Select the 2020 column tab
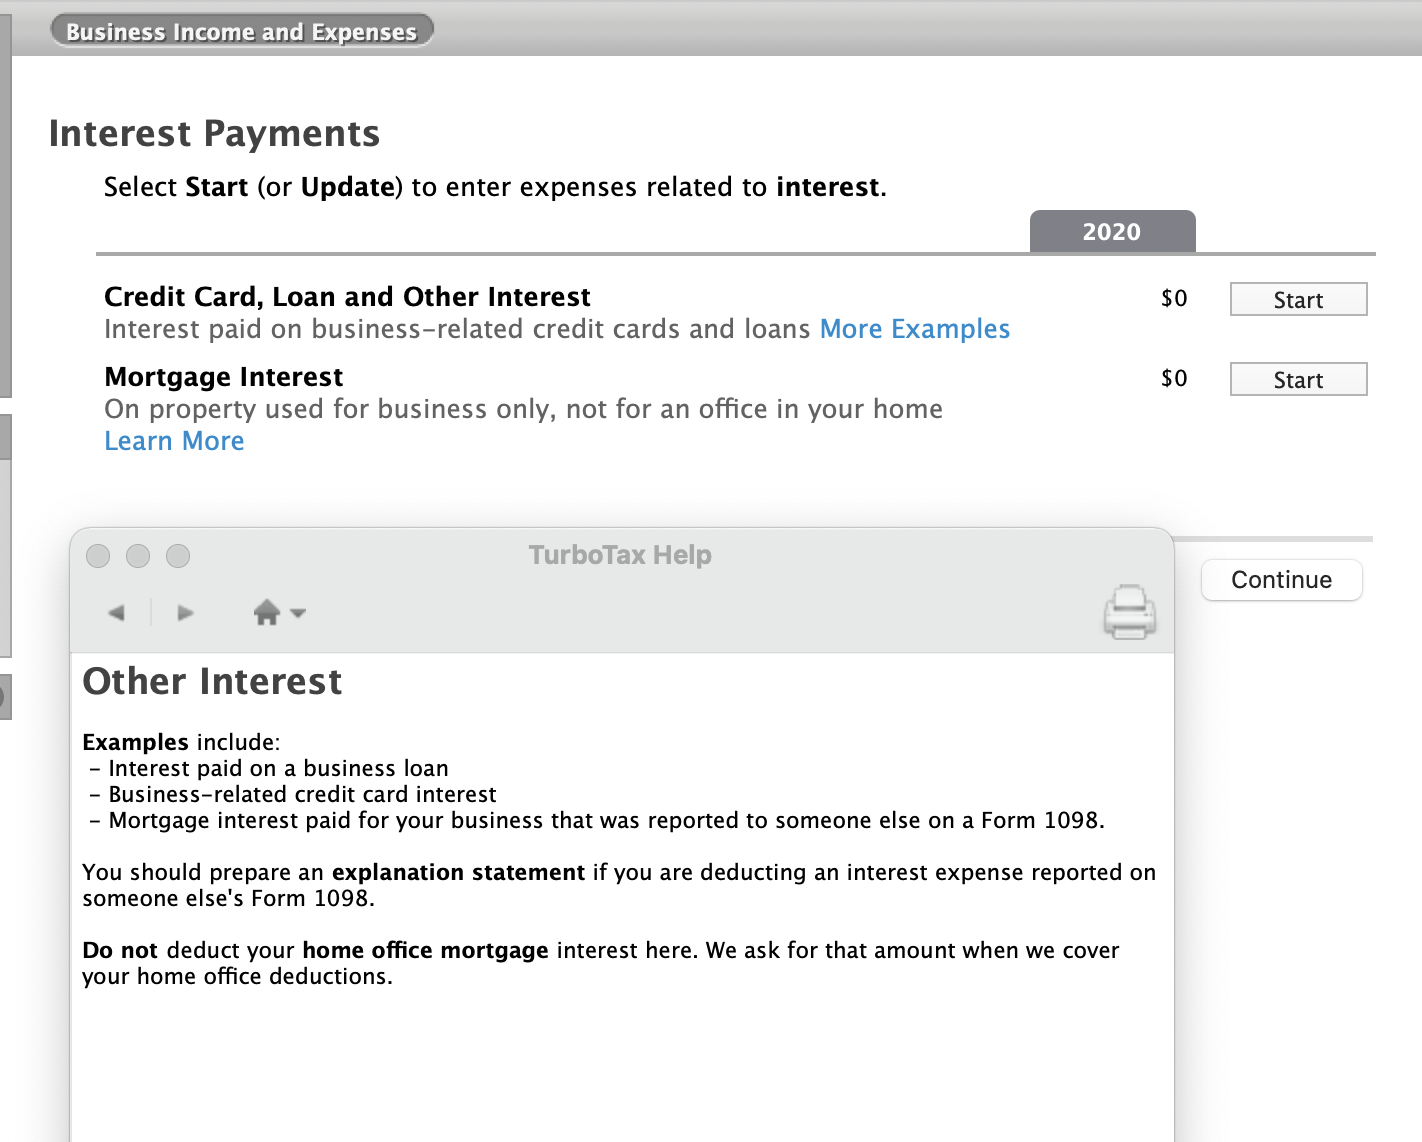This screenshot has width=1422, height=1142. (1112, 232)
